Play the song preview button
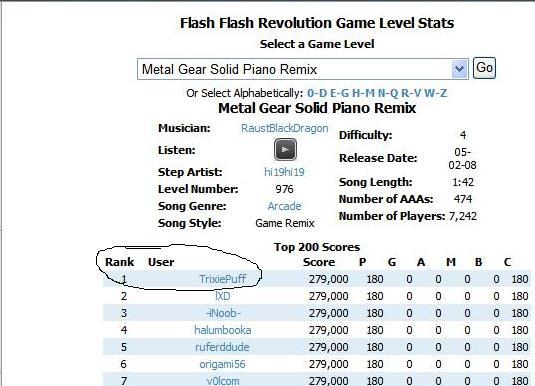 point(285,149)
